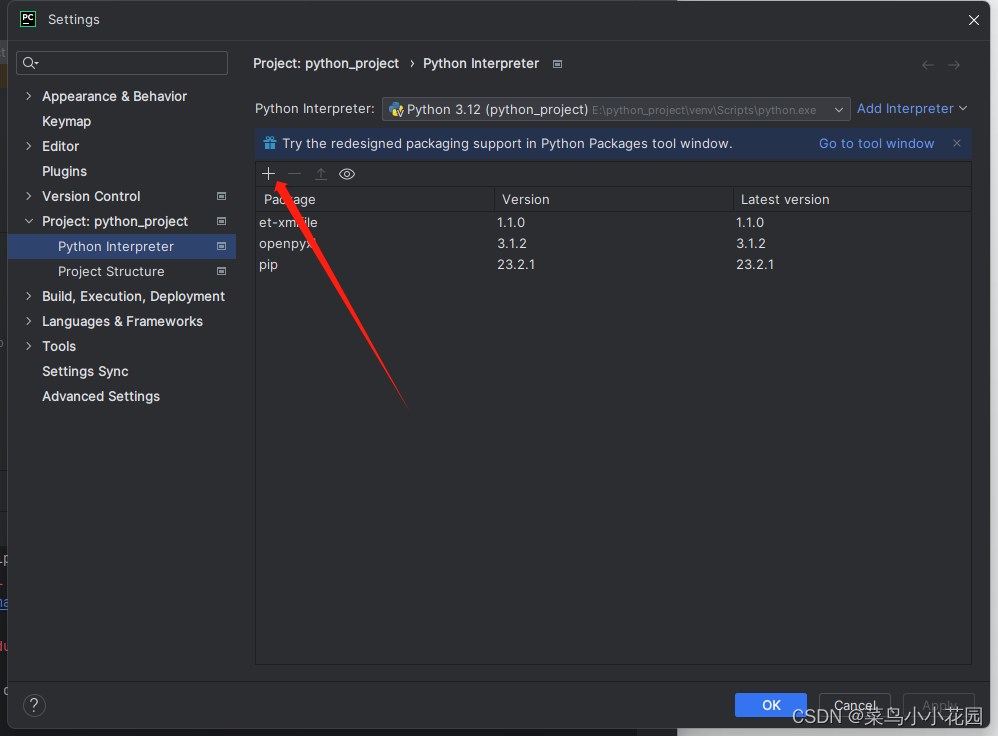998x736 pixels.
Task: Click the upgrade package arrow icon
Action: [x=321, y=174]
